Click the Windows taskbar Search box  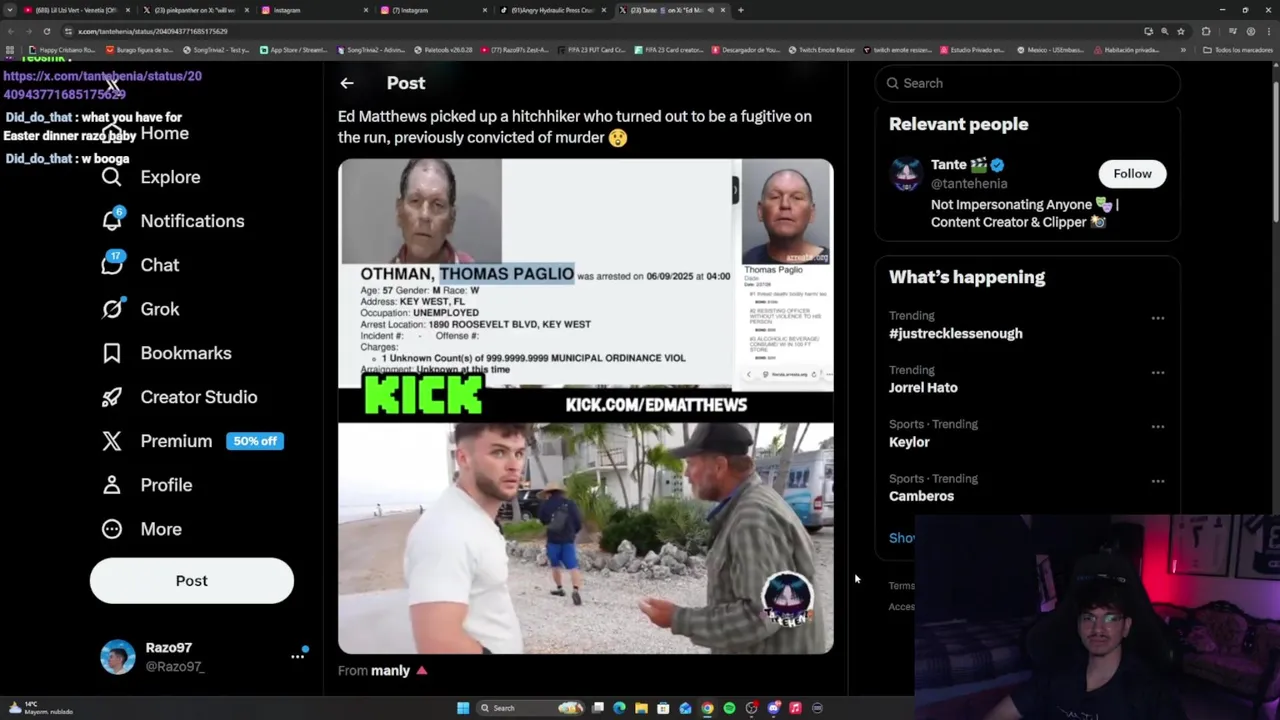(532, 708)
